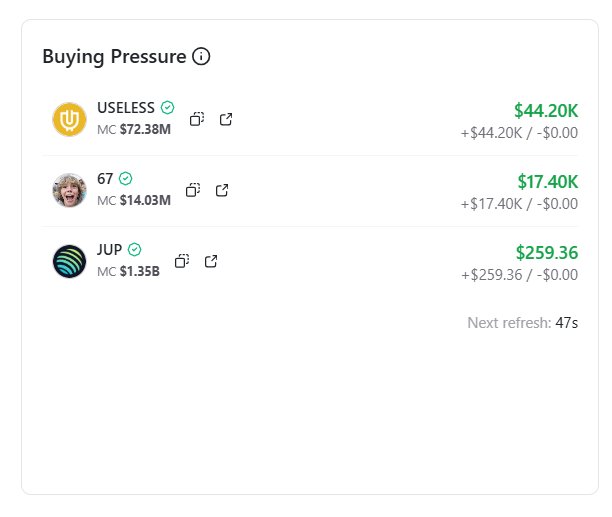Click the JUP verified checkmark badge
Viewport: 612px width, 517px height.
coord(134,249)
